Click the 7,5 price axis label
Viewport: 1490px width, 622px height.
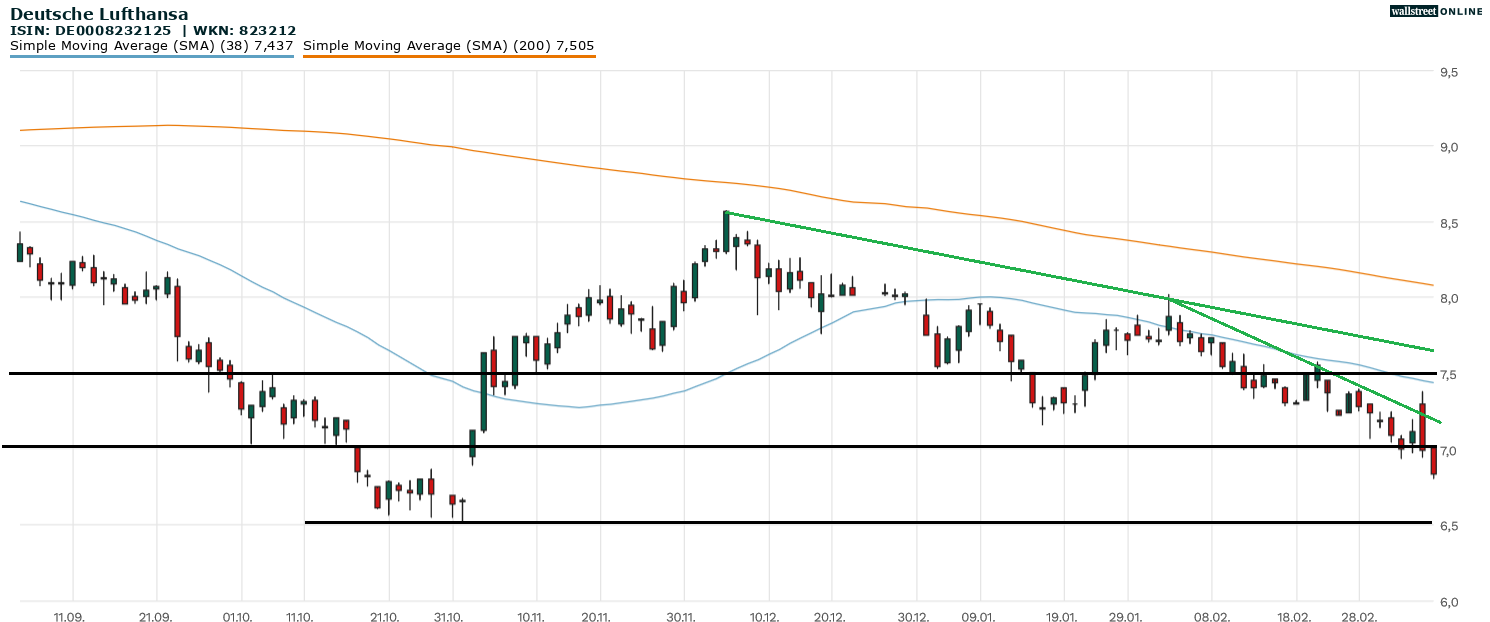click(1448, 375)
